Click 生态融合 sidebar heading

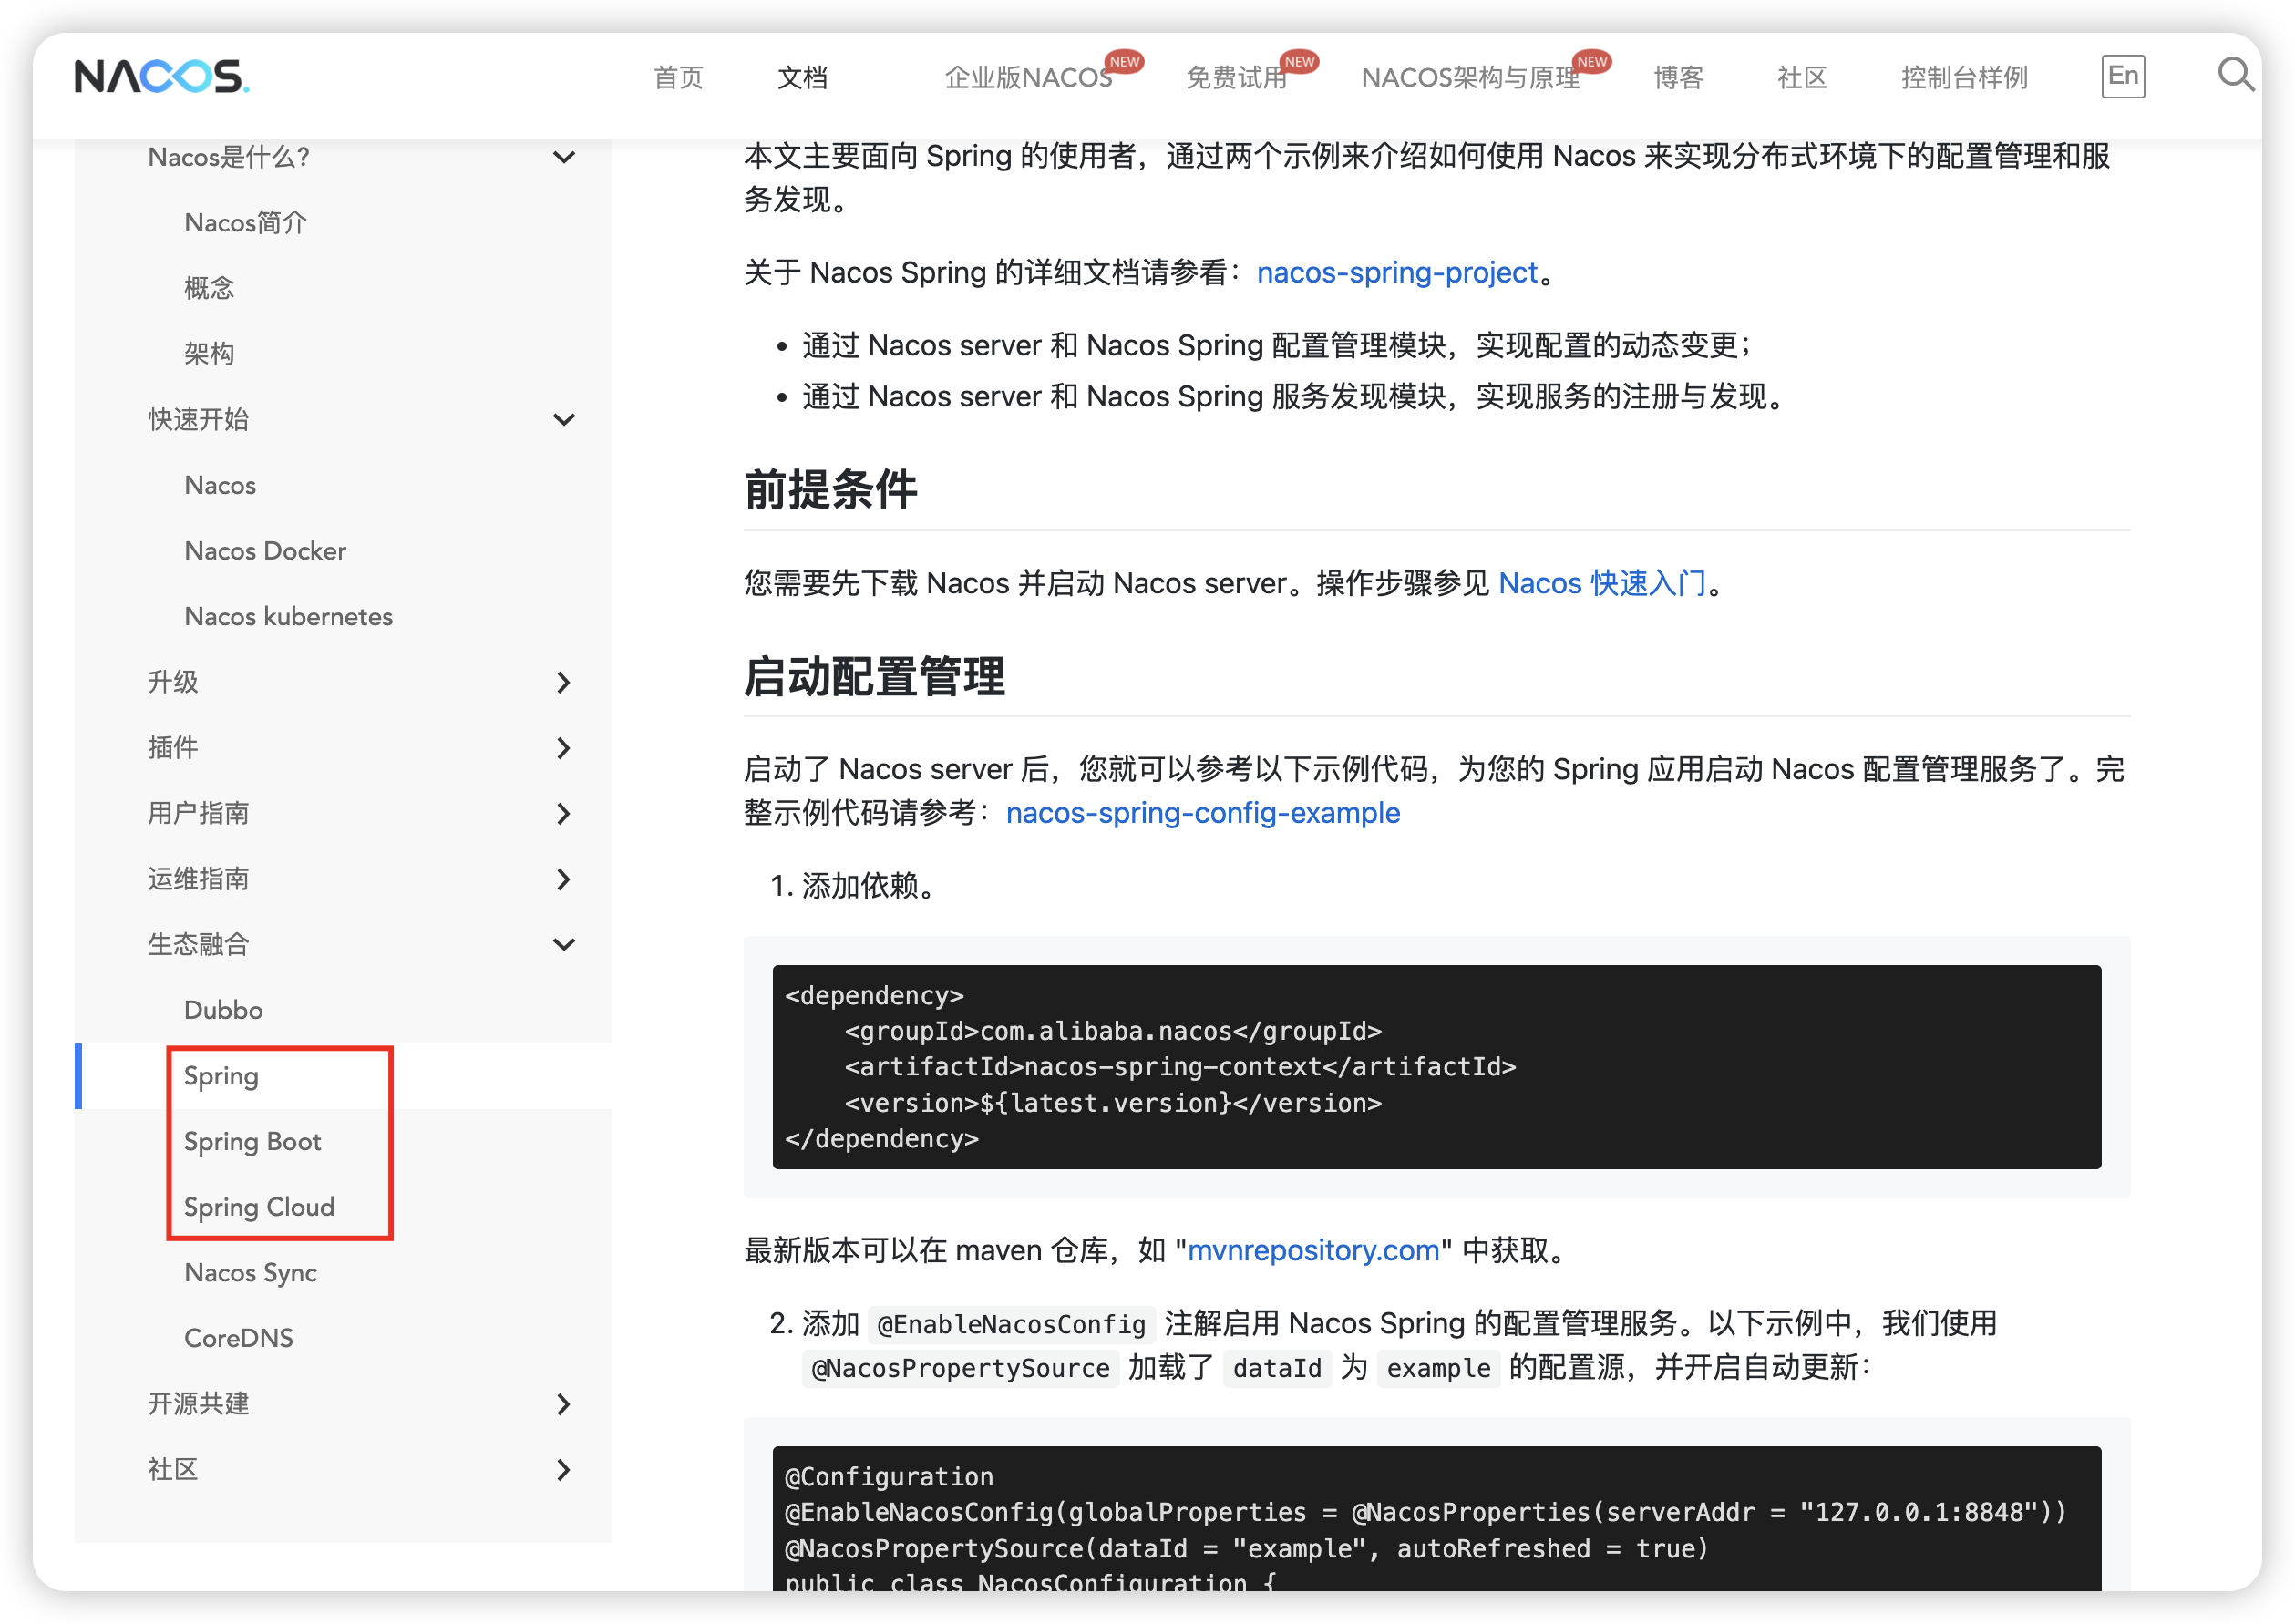pos(198,945)
